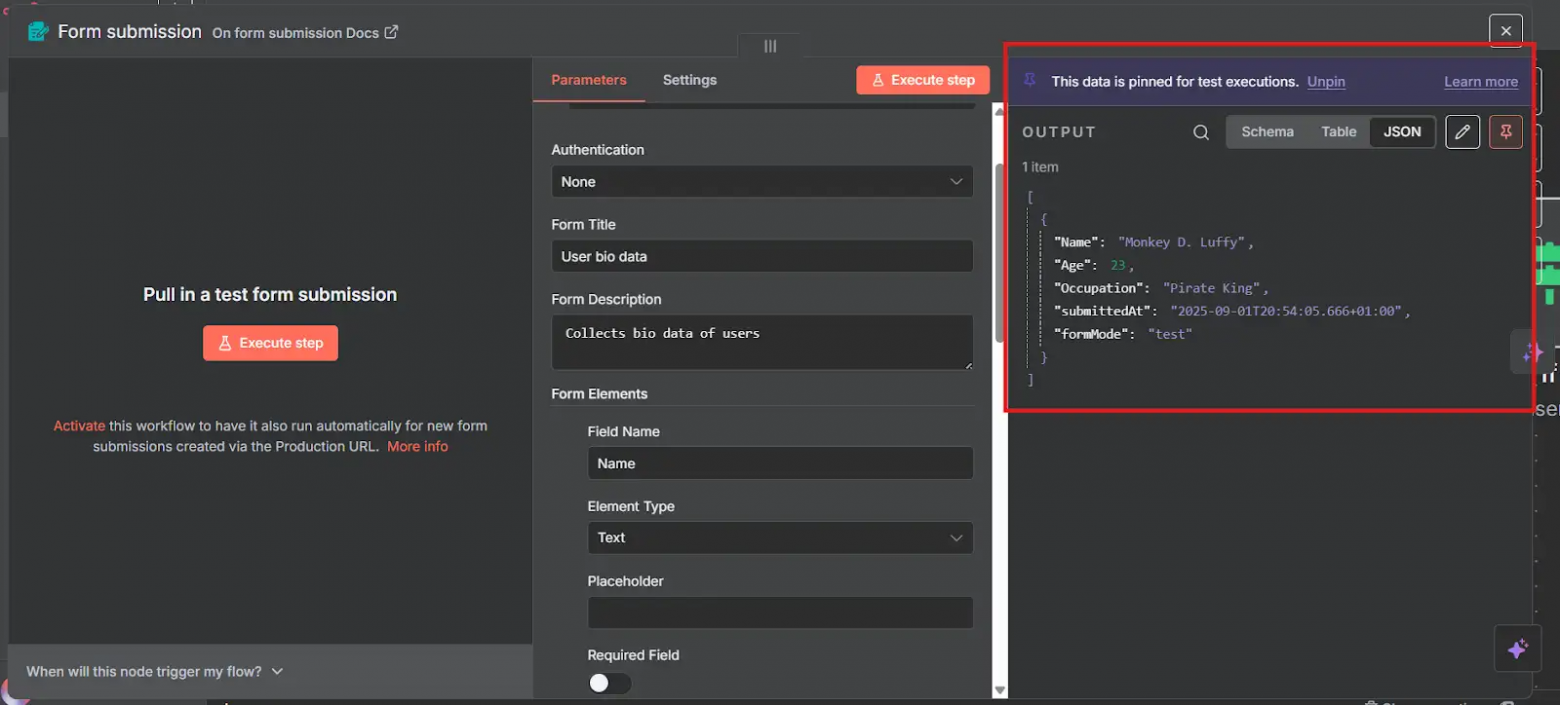
Task: Open the Docs external link icon
Action: [392, 32]
